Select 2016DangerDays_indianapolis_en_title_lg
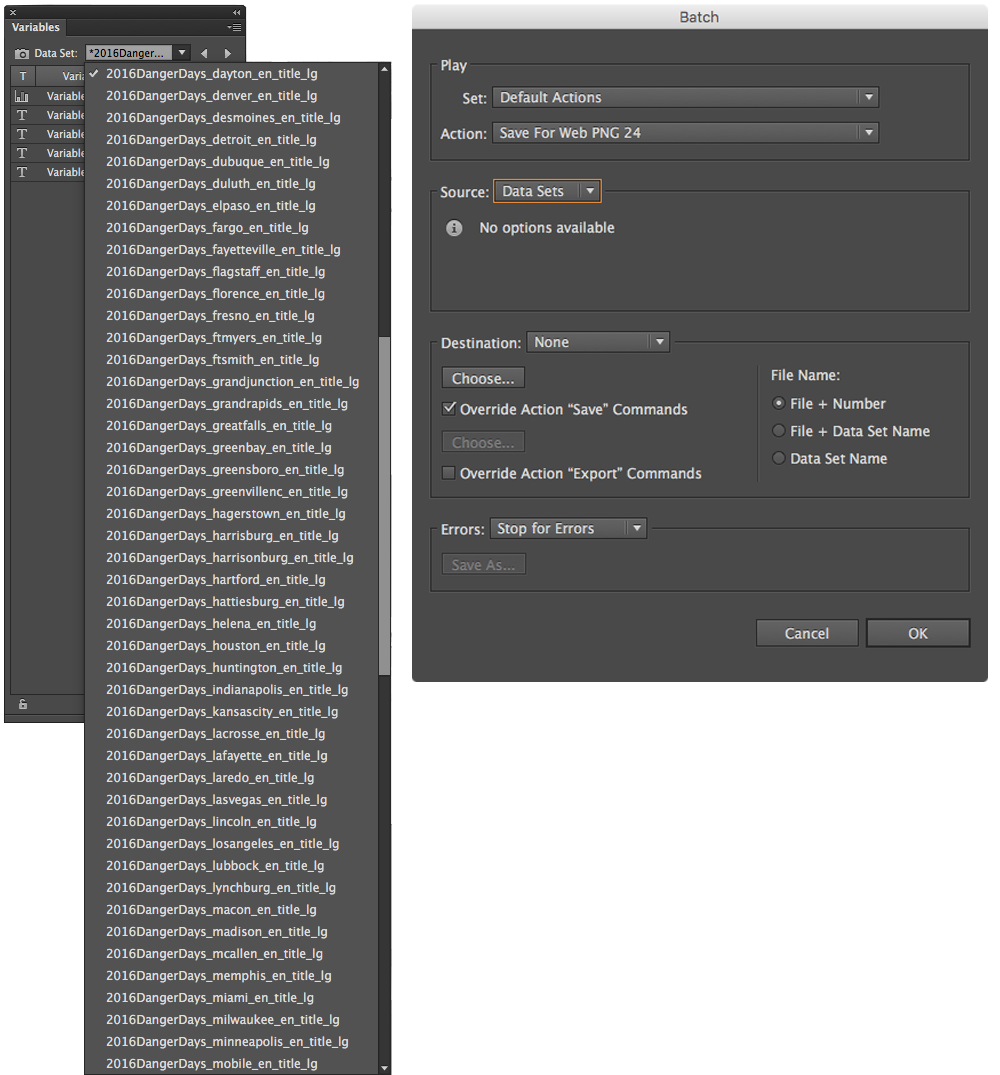Viewport: 1000px width, 1075px height. tap(231, 689)
